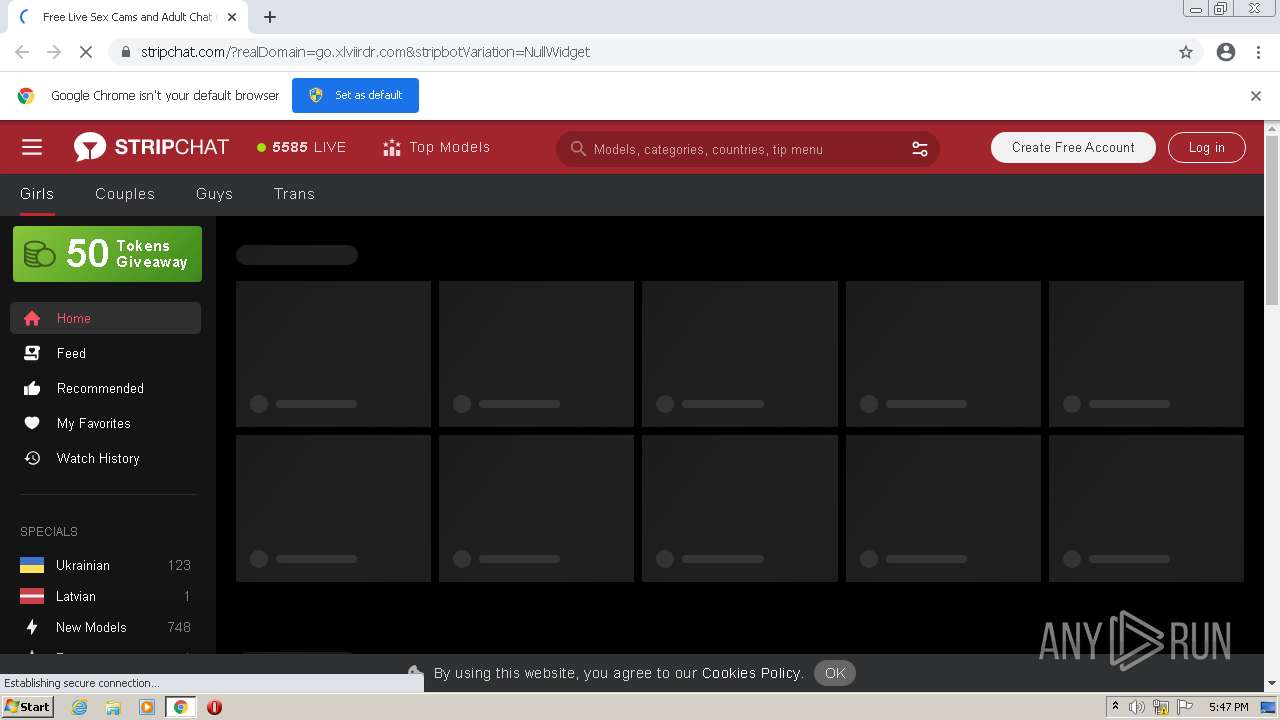The width and height of the screenshot is (1280, 720).
Task: Click the Chrome taskbar icon
Action: point(180,707)
